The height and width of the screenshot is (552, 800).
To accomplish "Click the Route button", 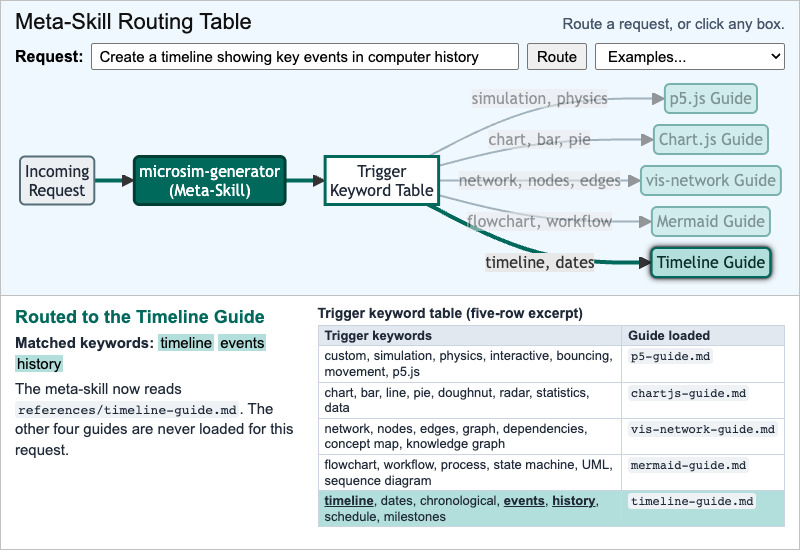I will click(x=557, y=57).
